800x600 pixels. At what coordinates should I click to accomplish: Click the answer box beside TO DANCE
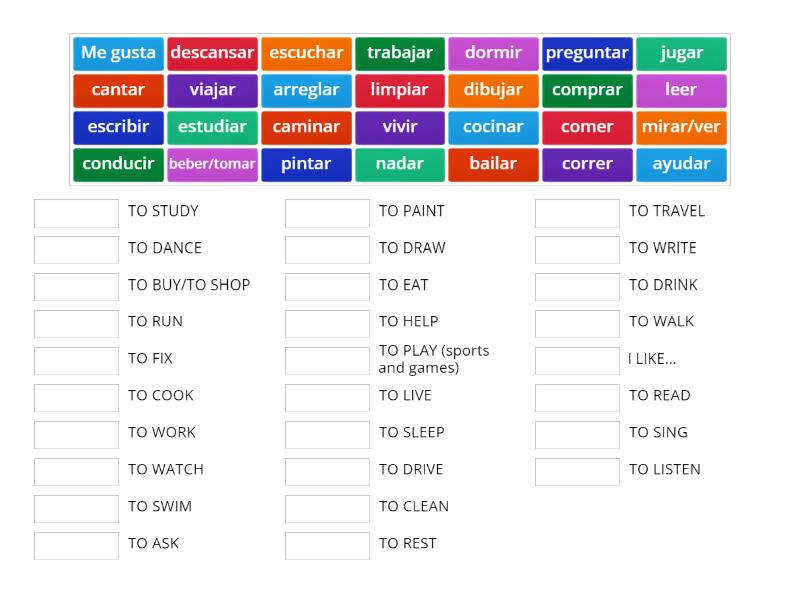pos(76,249)
